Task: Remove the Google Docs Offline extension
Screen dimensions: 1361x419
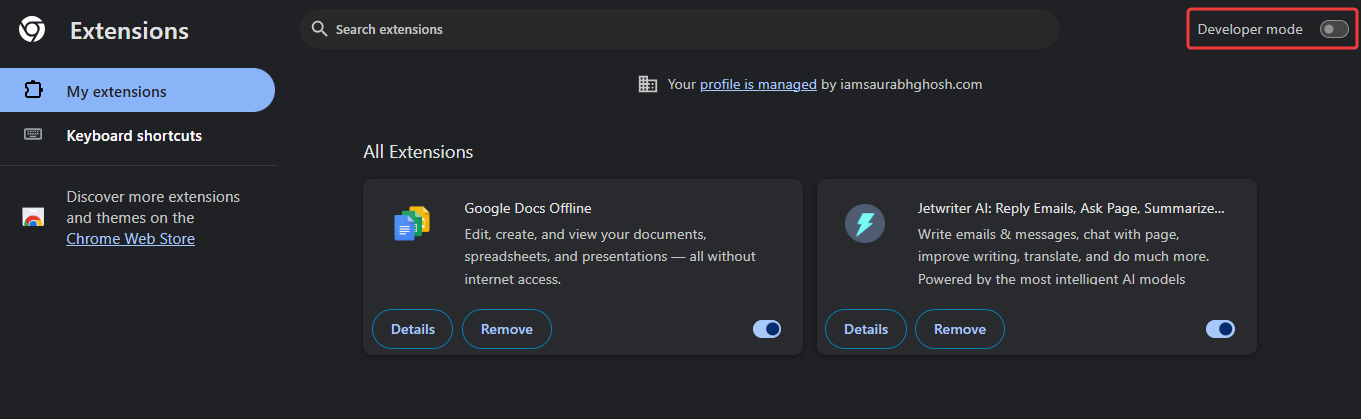Action: point(507,329)
